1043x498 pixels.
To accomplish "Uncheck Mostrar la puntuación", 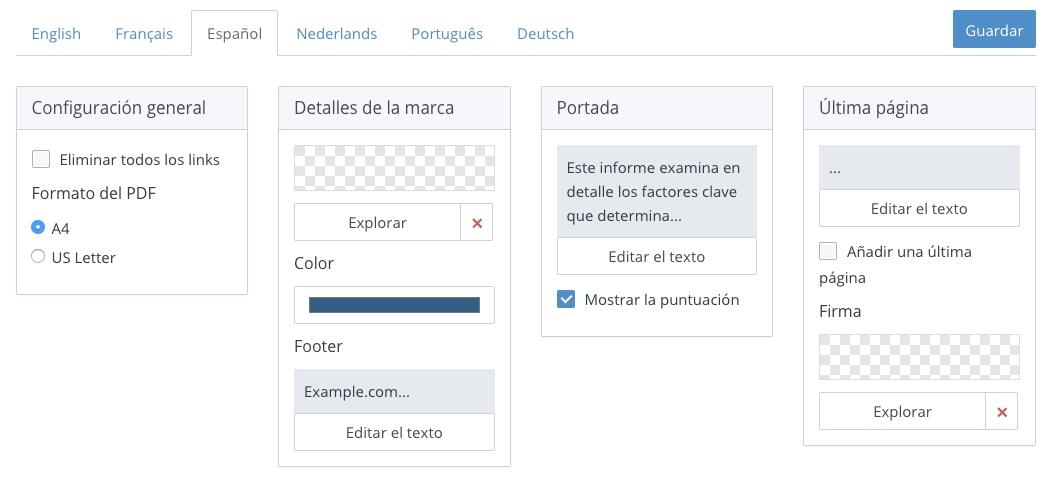I will (x=566, y=299).
